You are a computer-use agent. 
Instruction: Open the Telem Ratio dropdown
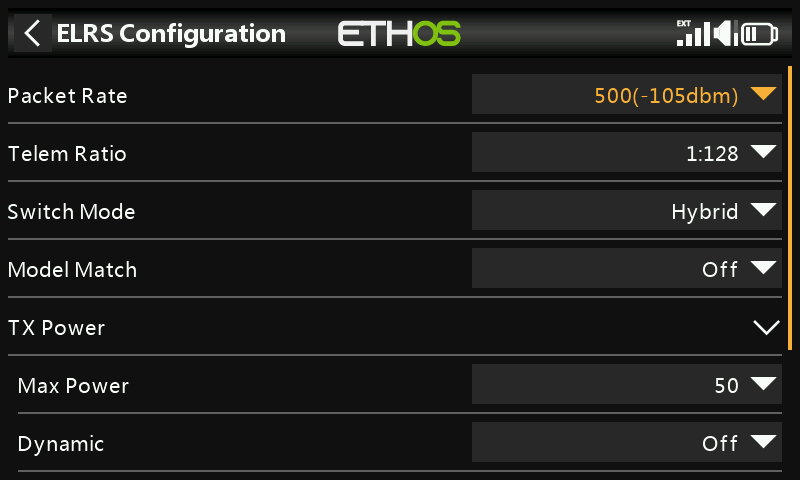click(x=627, y=153)
